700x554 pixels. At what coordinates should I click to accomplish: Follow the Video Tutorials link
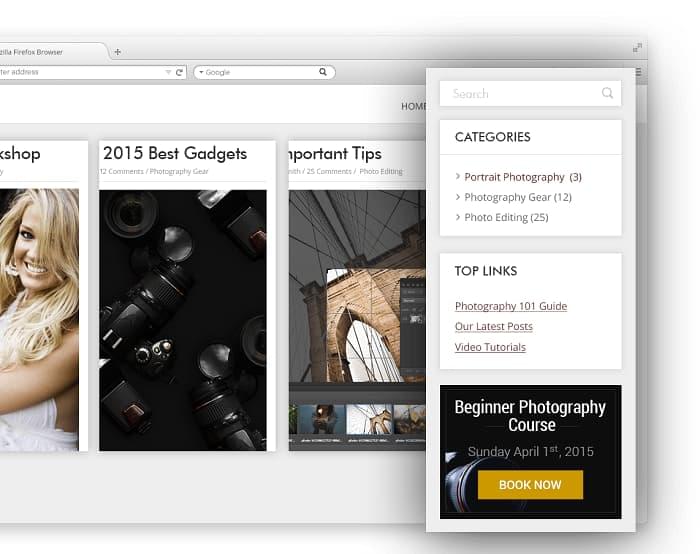point(490,347)
